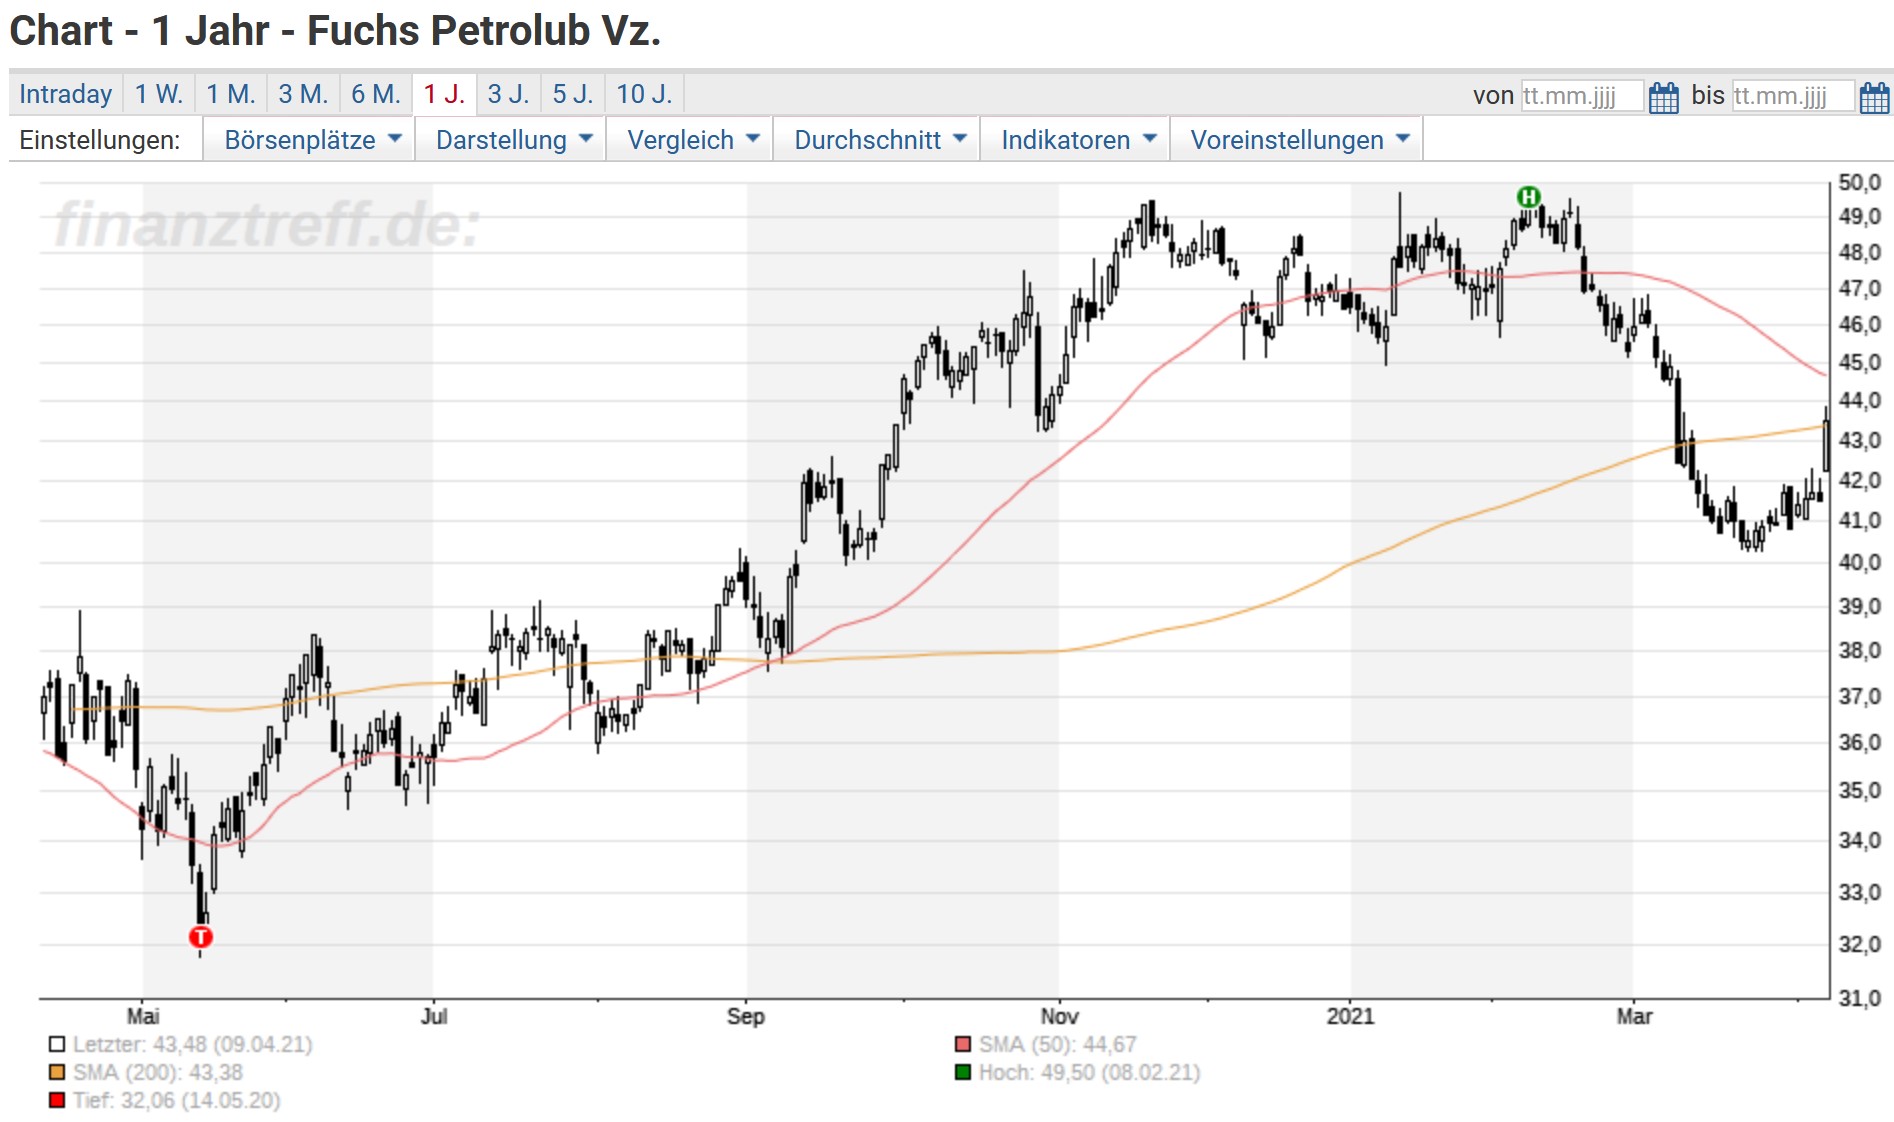Open the Darstellung dropdown menu
Image resolution: width=1894 pixels, height=1122 pixels.
click(x=511, y=139)
